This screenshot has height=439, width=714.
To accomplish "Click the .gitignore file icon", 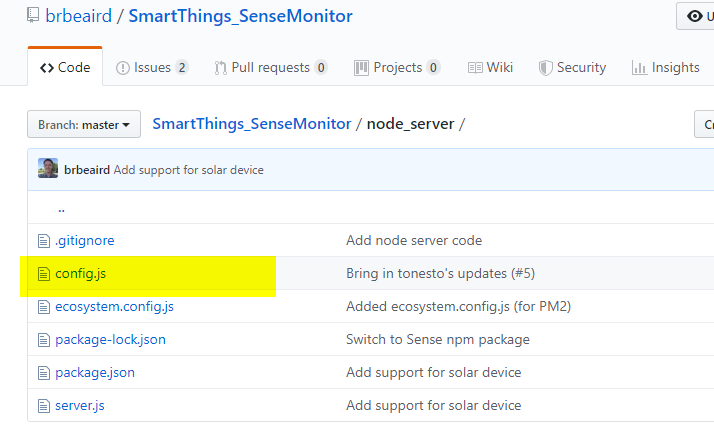I will tap(43, 240).
